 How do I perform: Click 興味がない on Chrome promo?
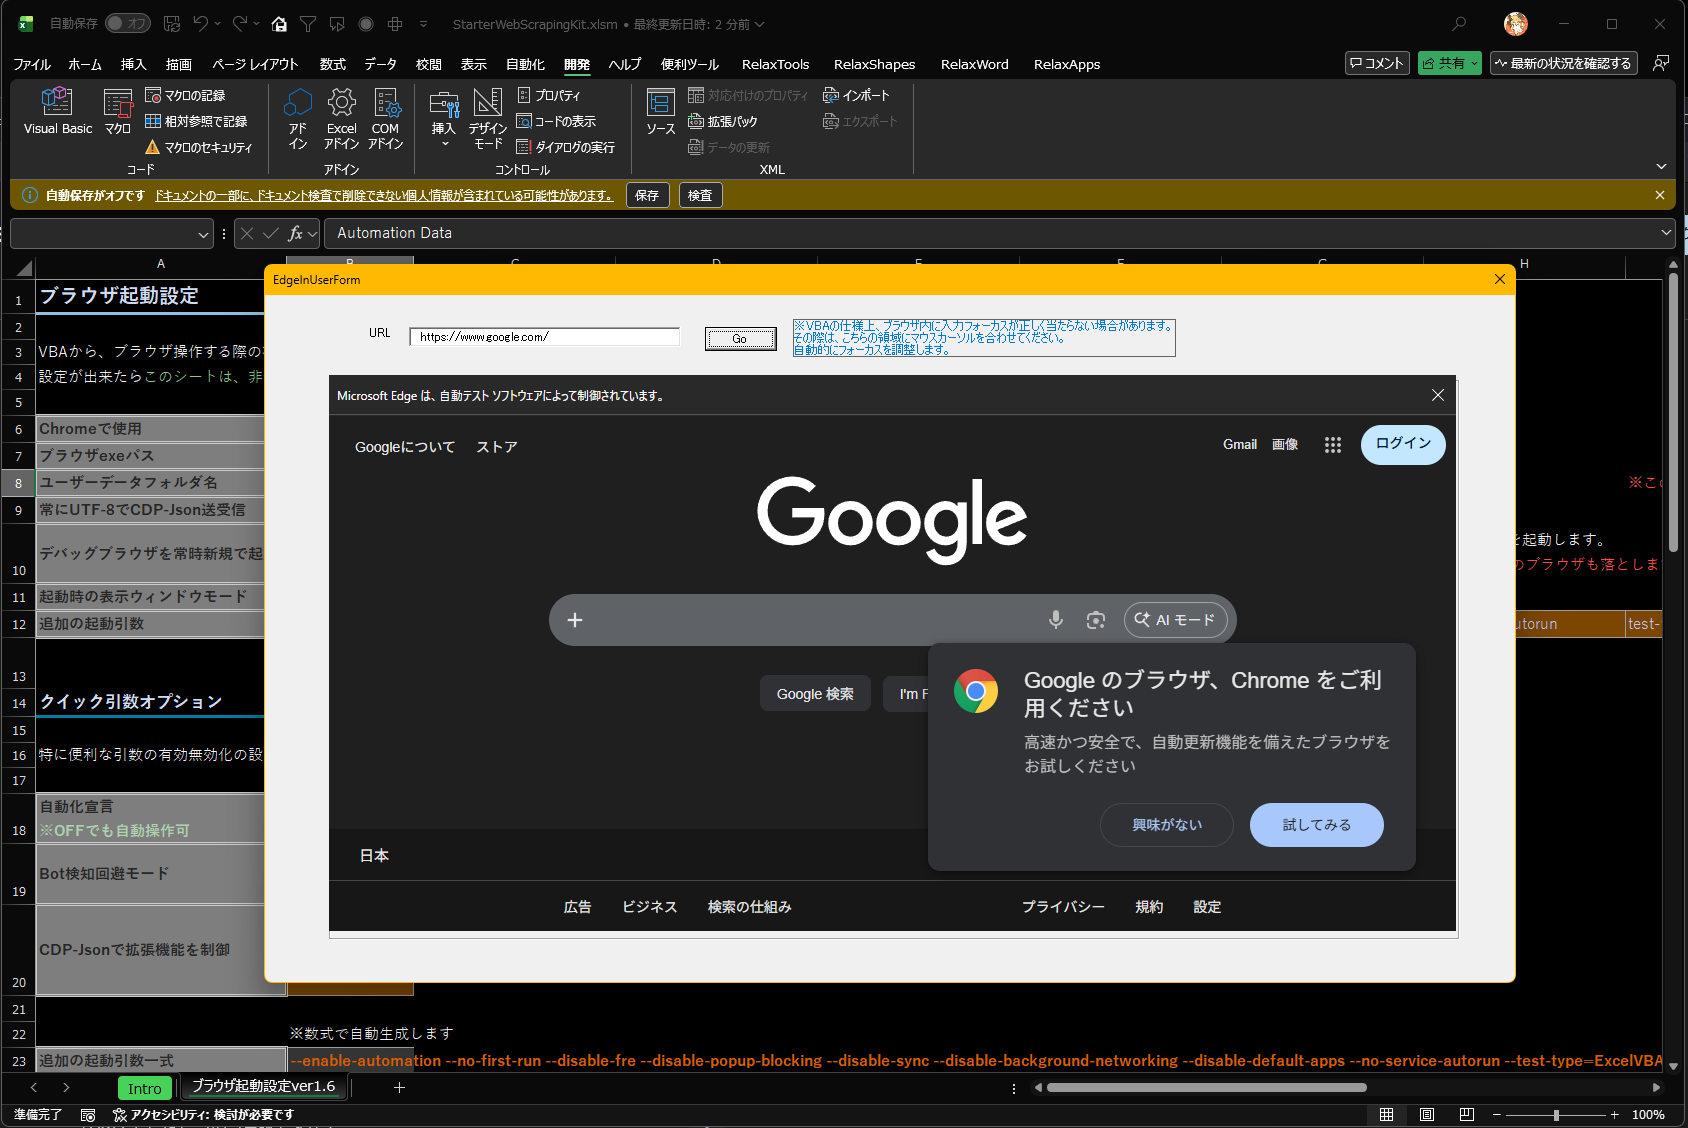[1167, 825]
